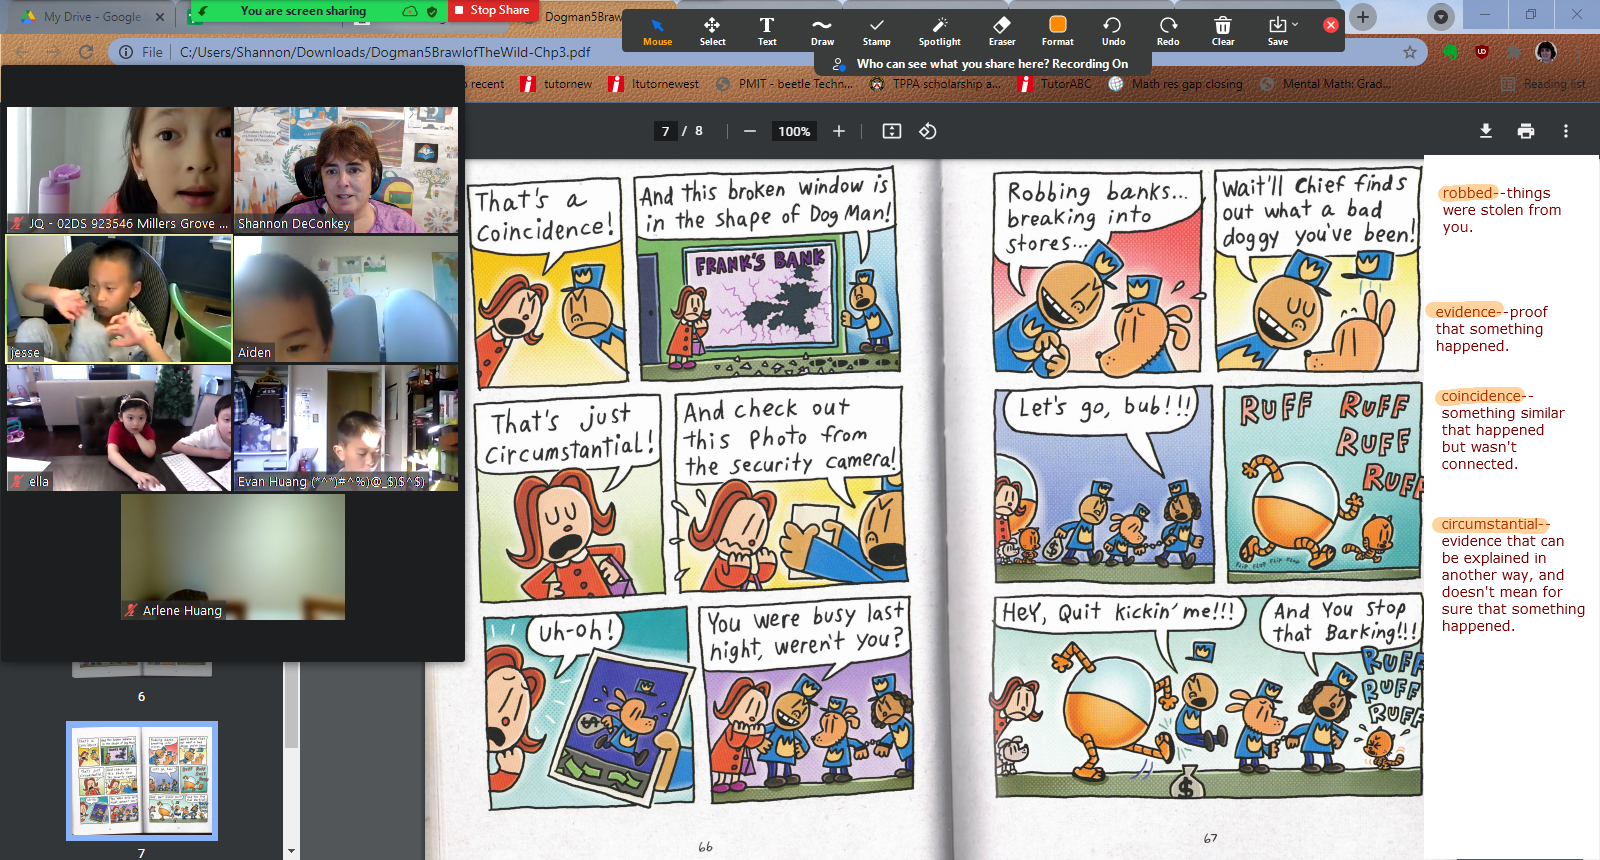
Task: Open the tab search dropdown button
Action: (1440, 16)
